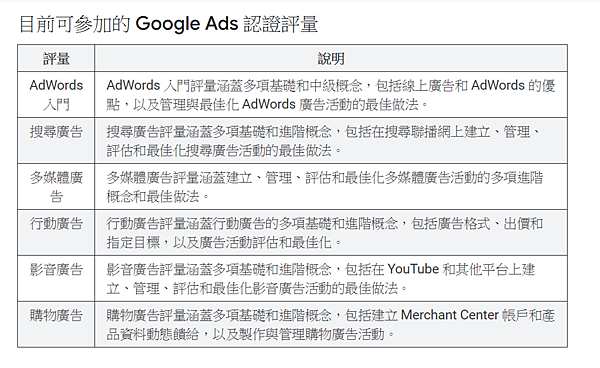Select the description cell mentioning YouTube
The image size is (600, 368).
[331, 278]
